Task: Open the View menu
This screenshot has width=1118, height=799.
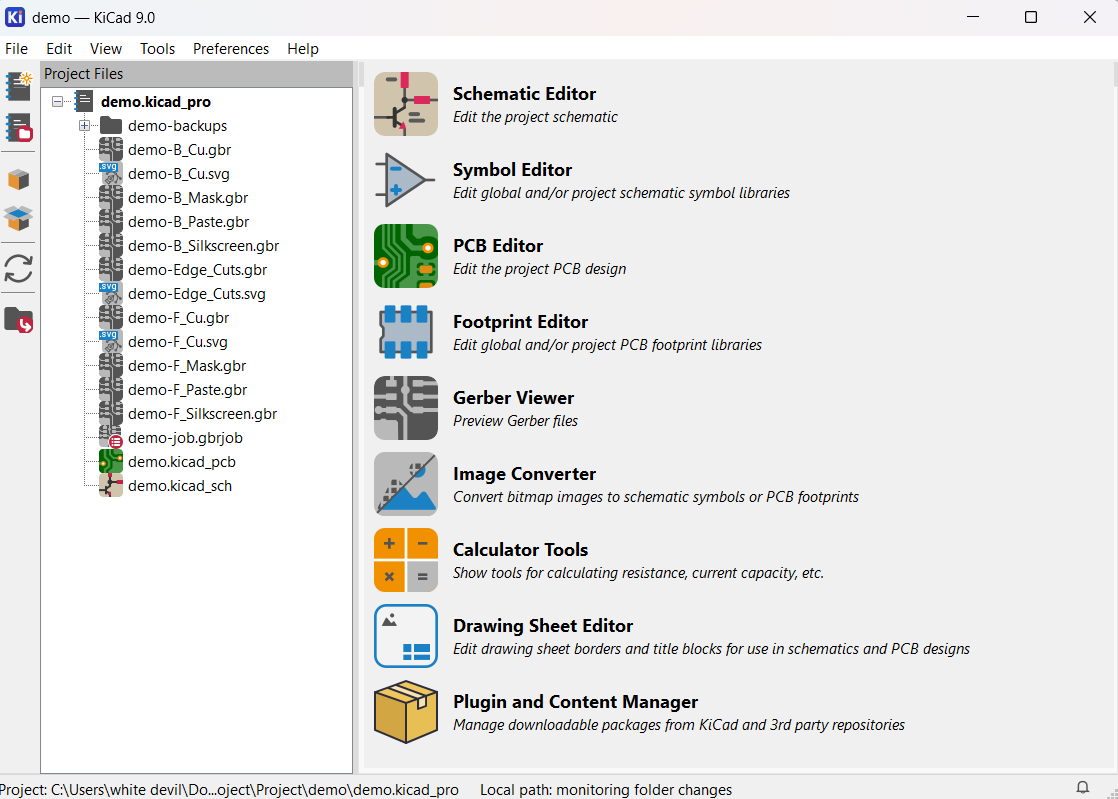Action: pos(106,48)
